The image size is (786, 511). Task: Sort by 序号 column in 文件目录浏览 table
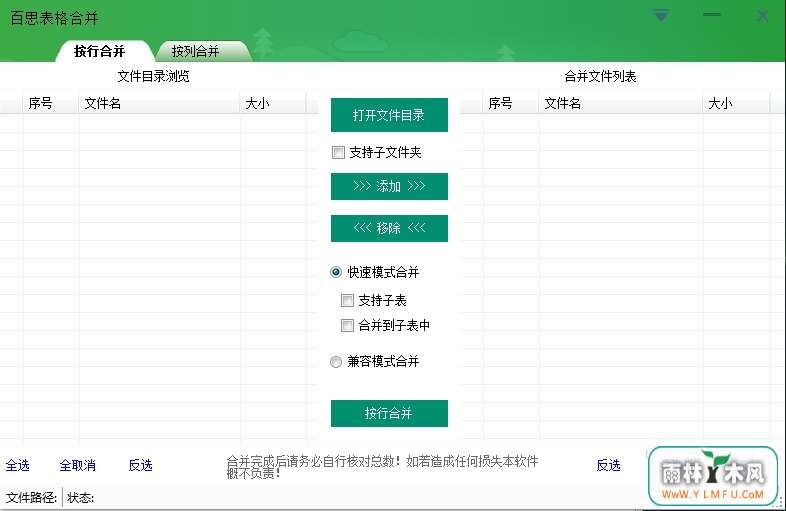51,103
